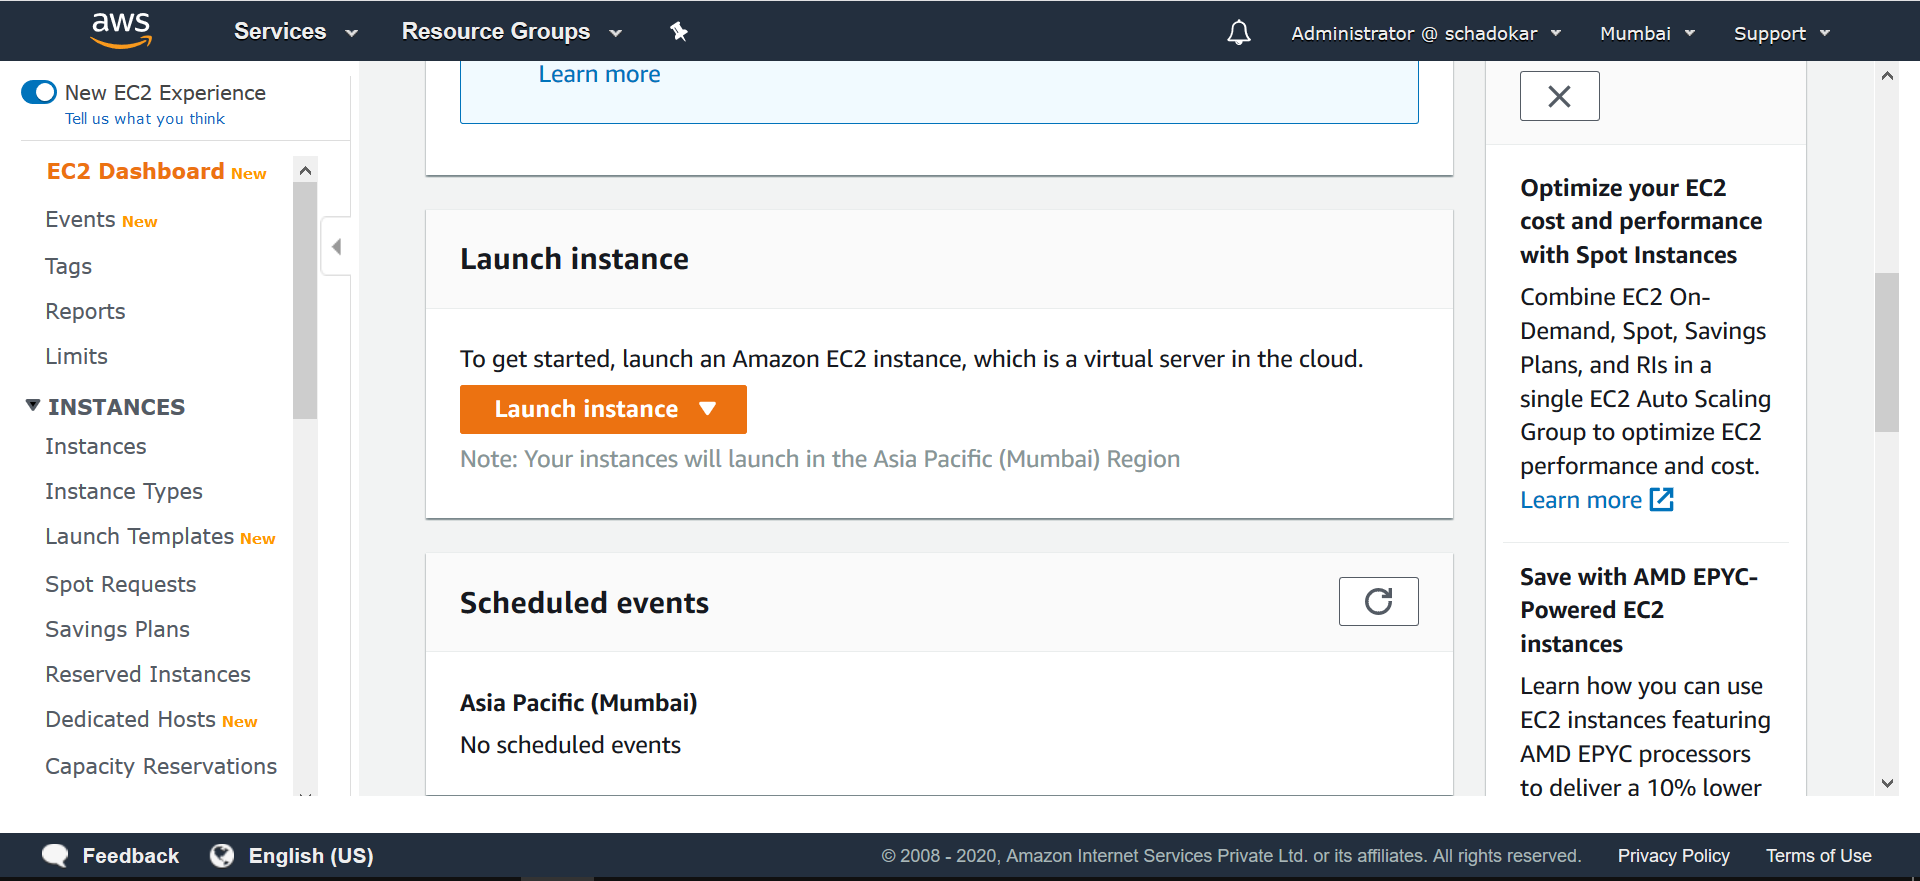The image size is (1920, 881).
Task: Open the Privacy Policy link
Action: point(1673,856)
